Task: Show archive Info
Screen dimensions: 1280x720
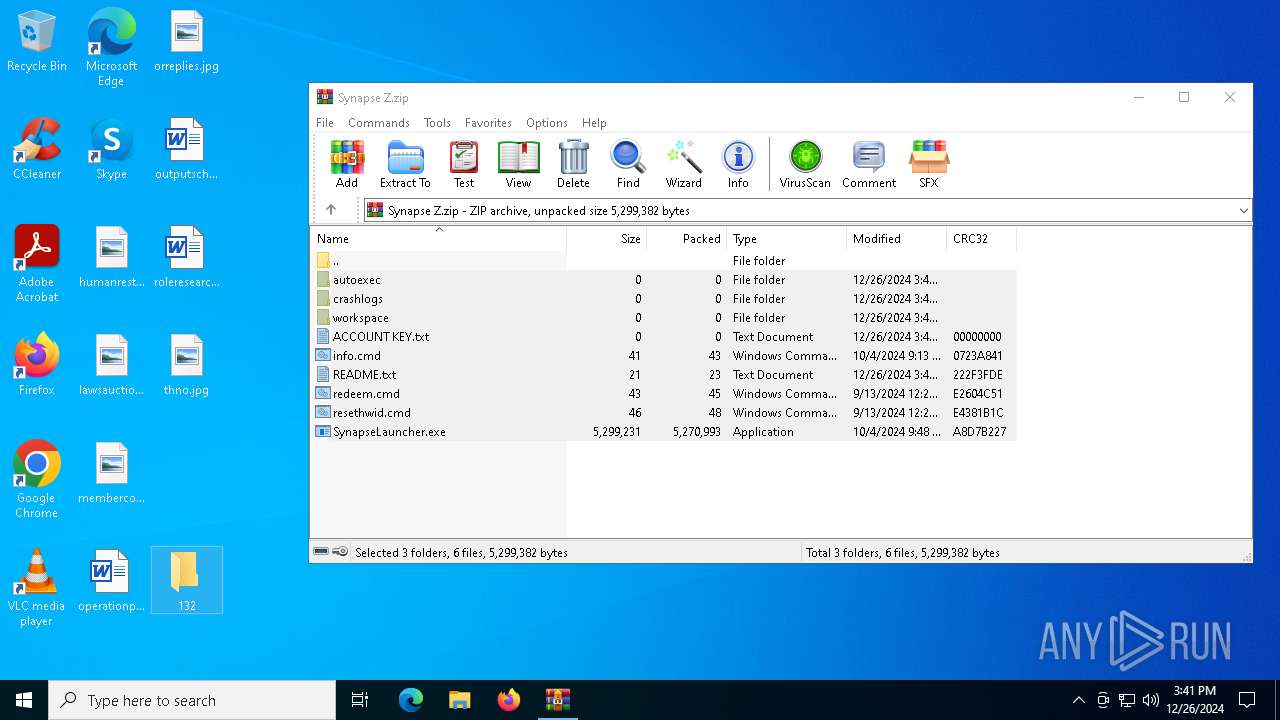Action: (738, 164)
